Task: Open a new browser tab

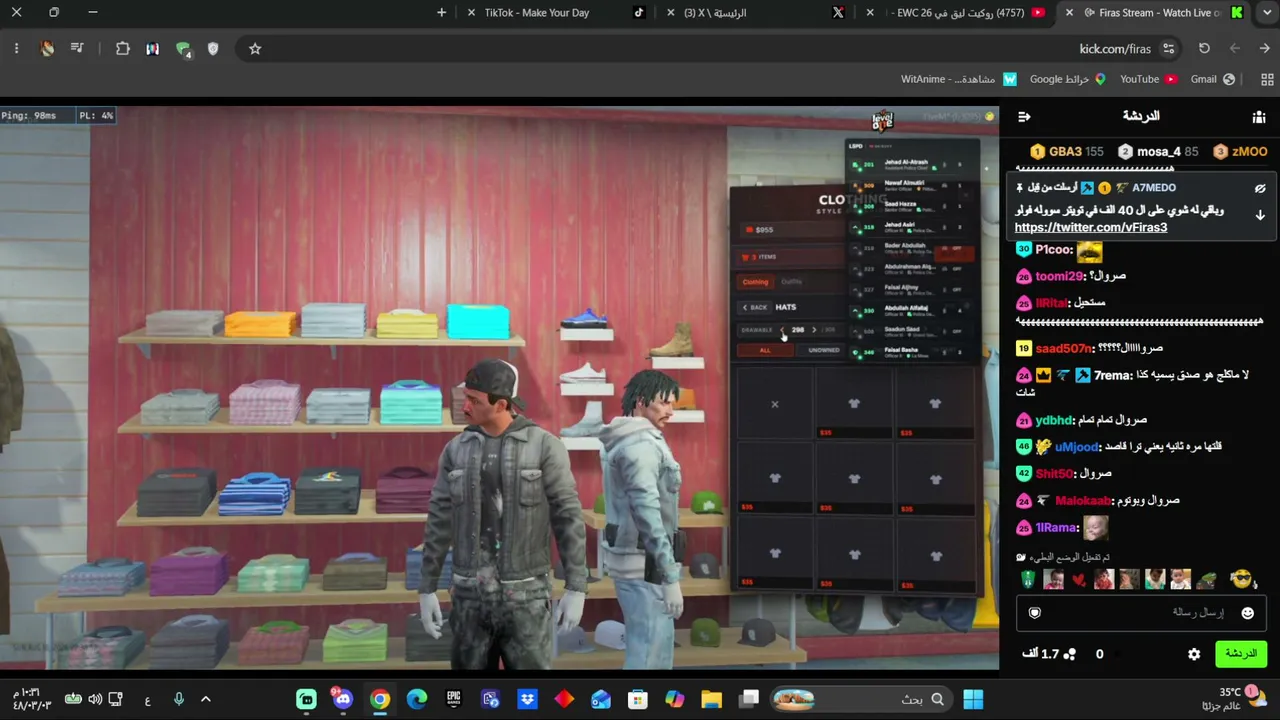Action: 442,13
